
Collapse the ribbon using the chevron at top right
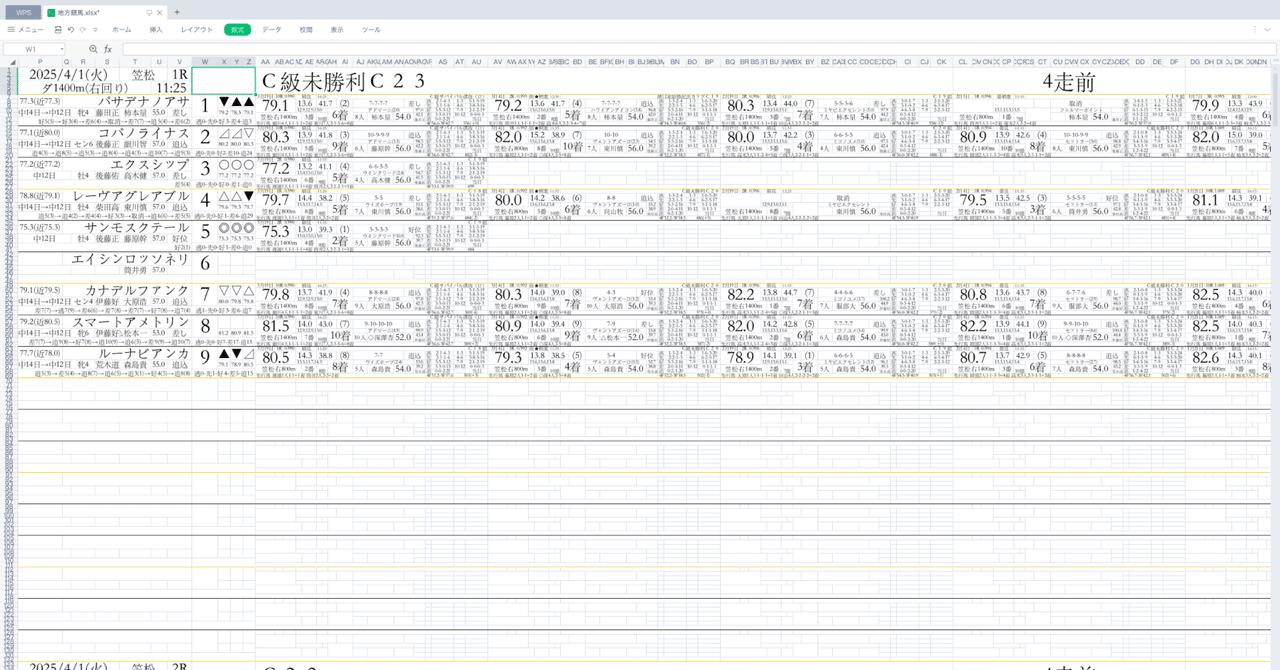click(x=1266, y=29)
